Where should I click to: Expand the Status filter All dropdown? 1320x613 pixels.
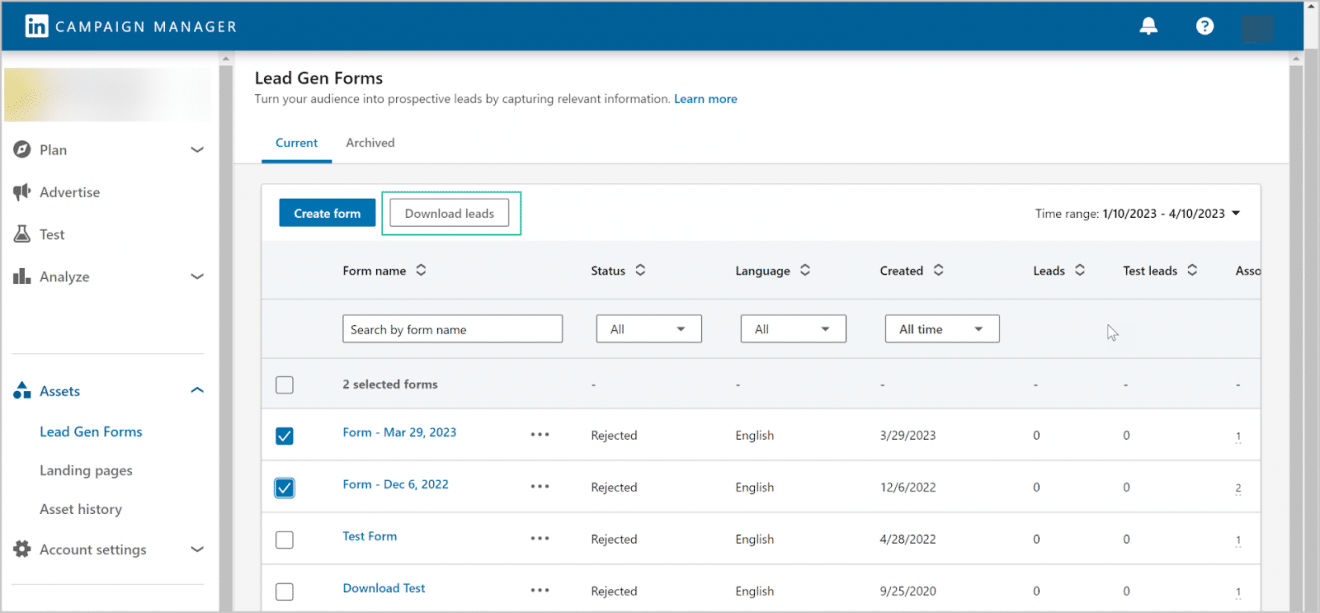pyautogui.click(x=648, y=328)
